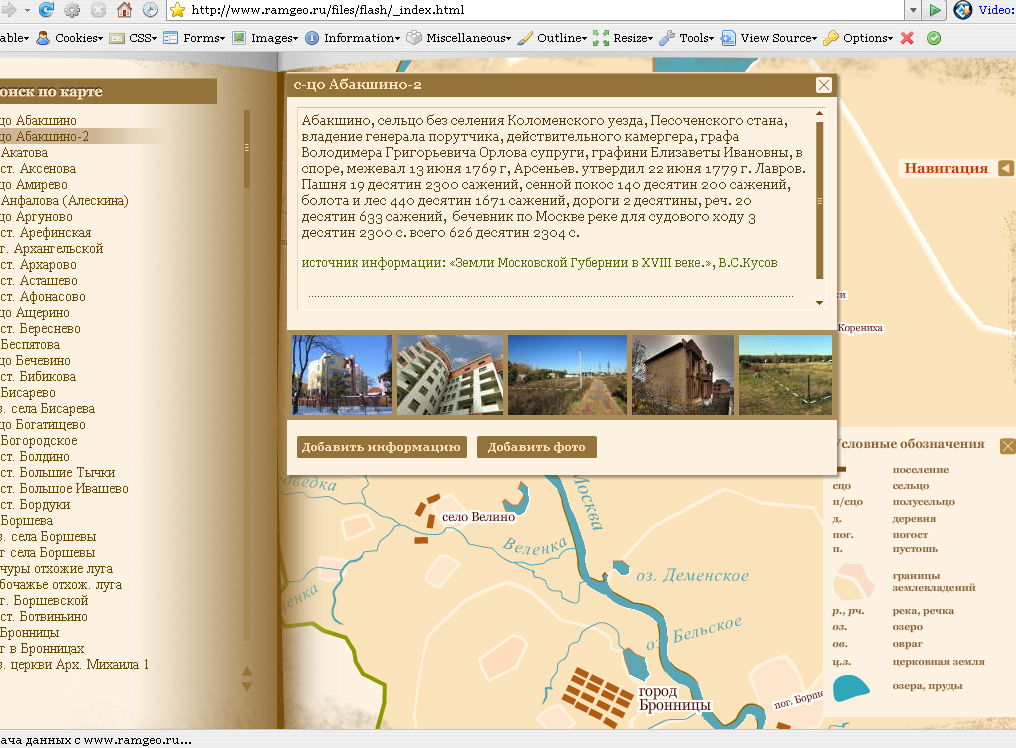This screenshot has width=1016, height=748.
Task: Click the red X error icon in toolbar
Action: point(907,38)
